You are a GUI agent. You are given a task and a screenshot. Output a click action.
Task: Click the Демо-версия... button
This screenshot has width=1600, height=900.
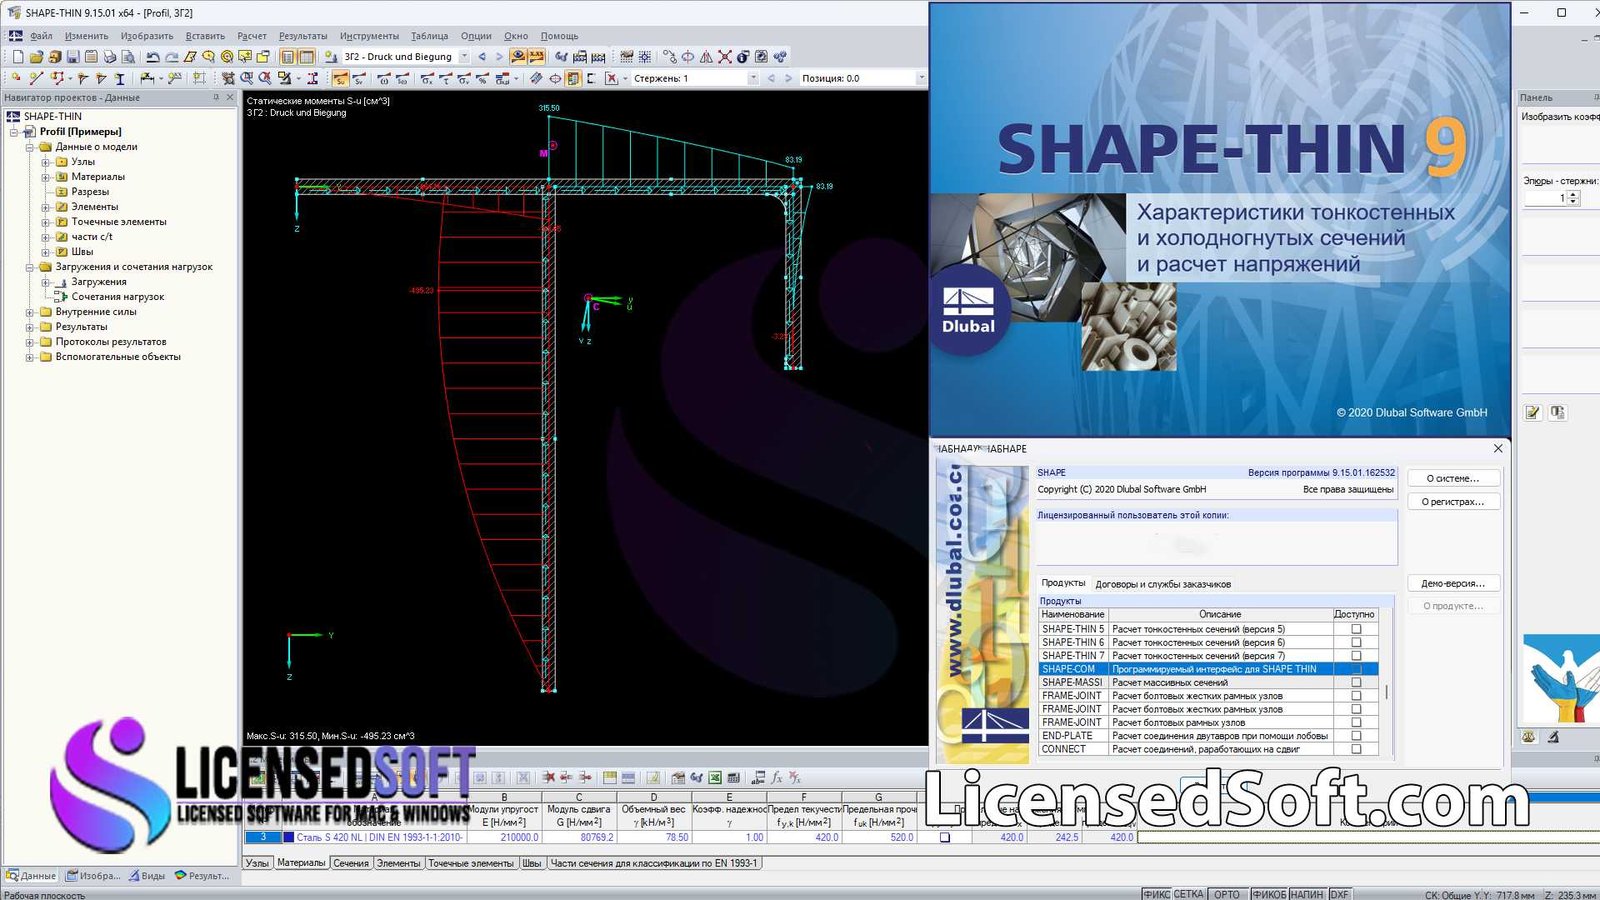click(x=1453, y=583)
